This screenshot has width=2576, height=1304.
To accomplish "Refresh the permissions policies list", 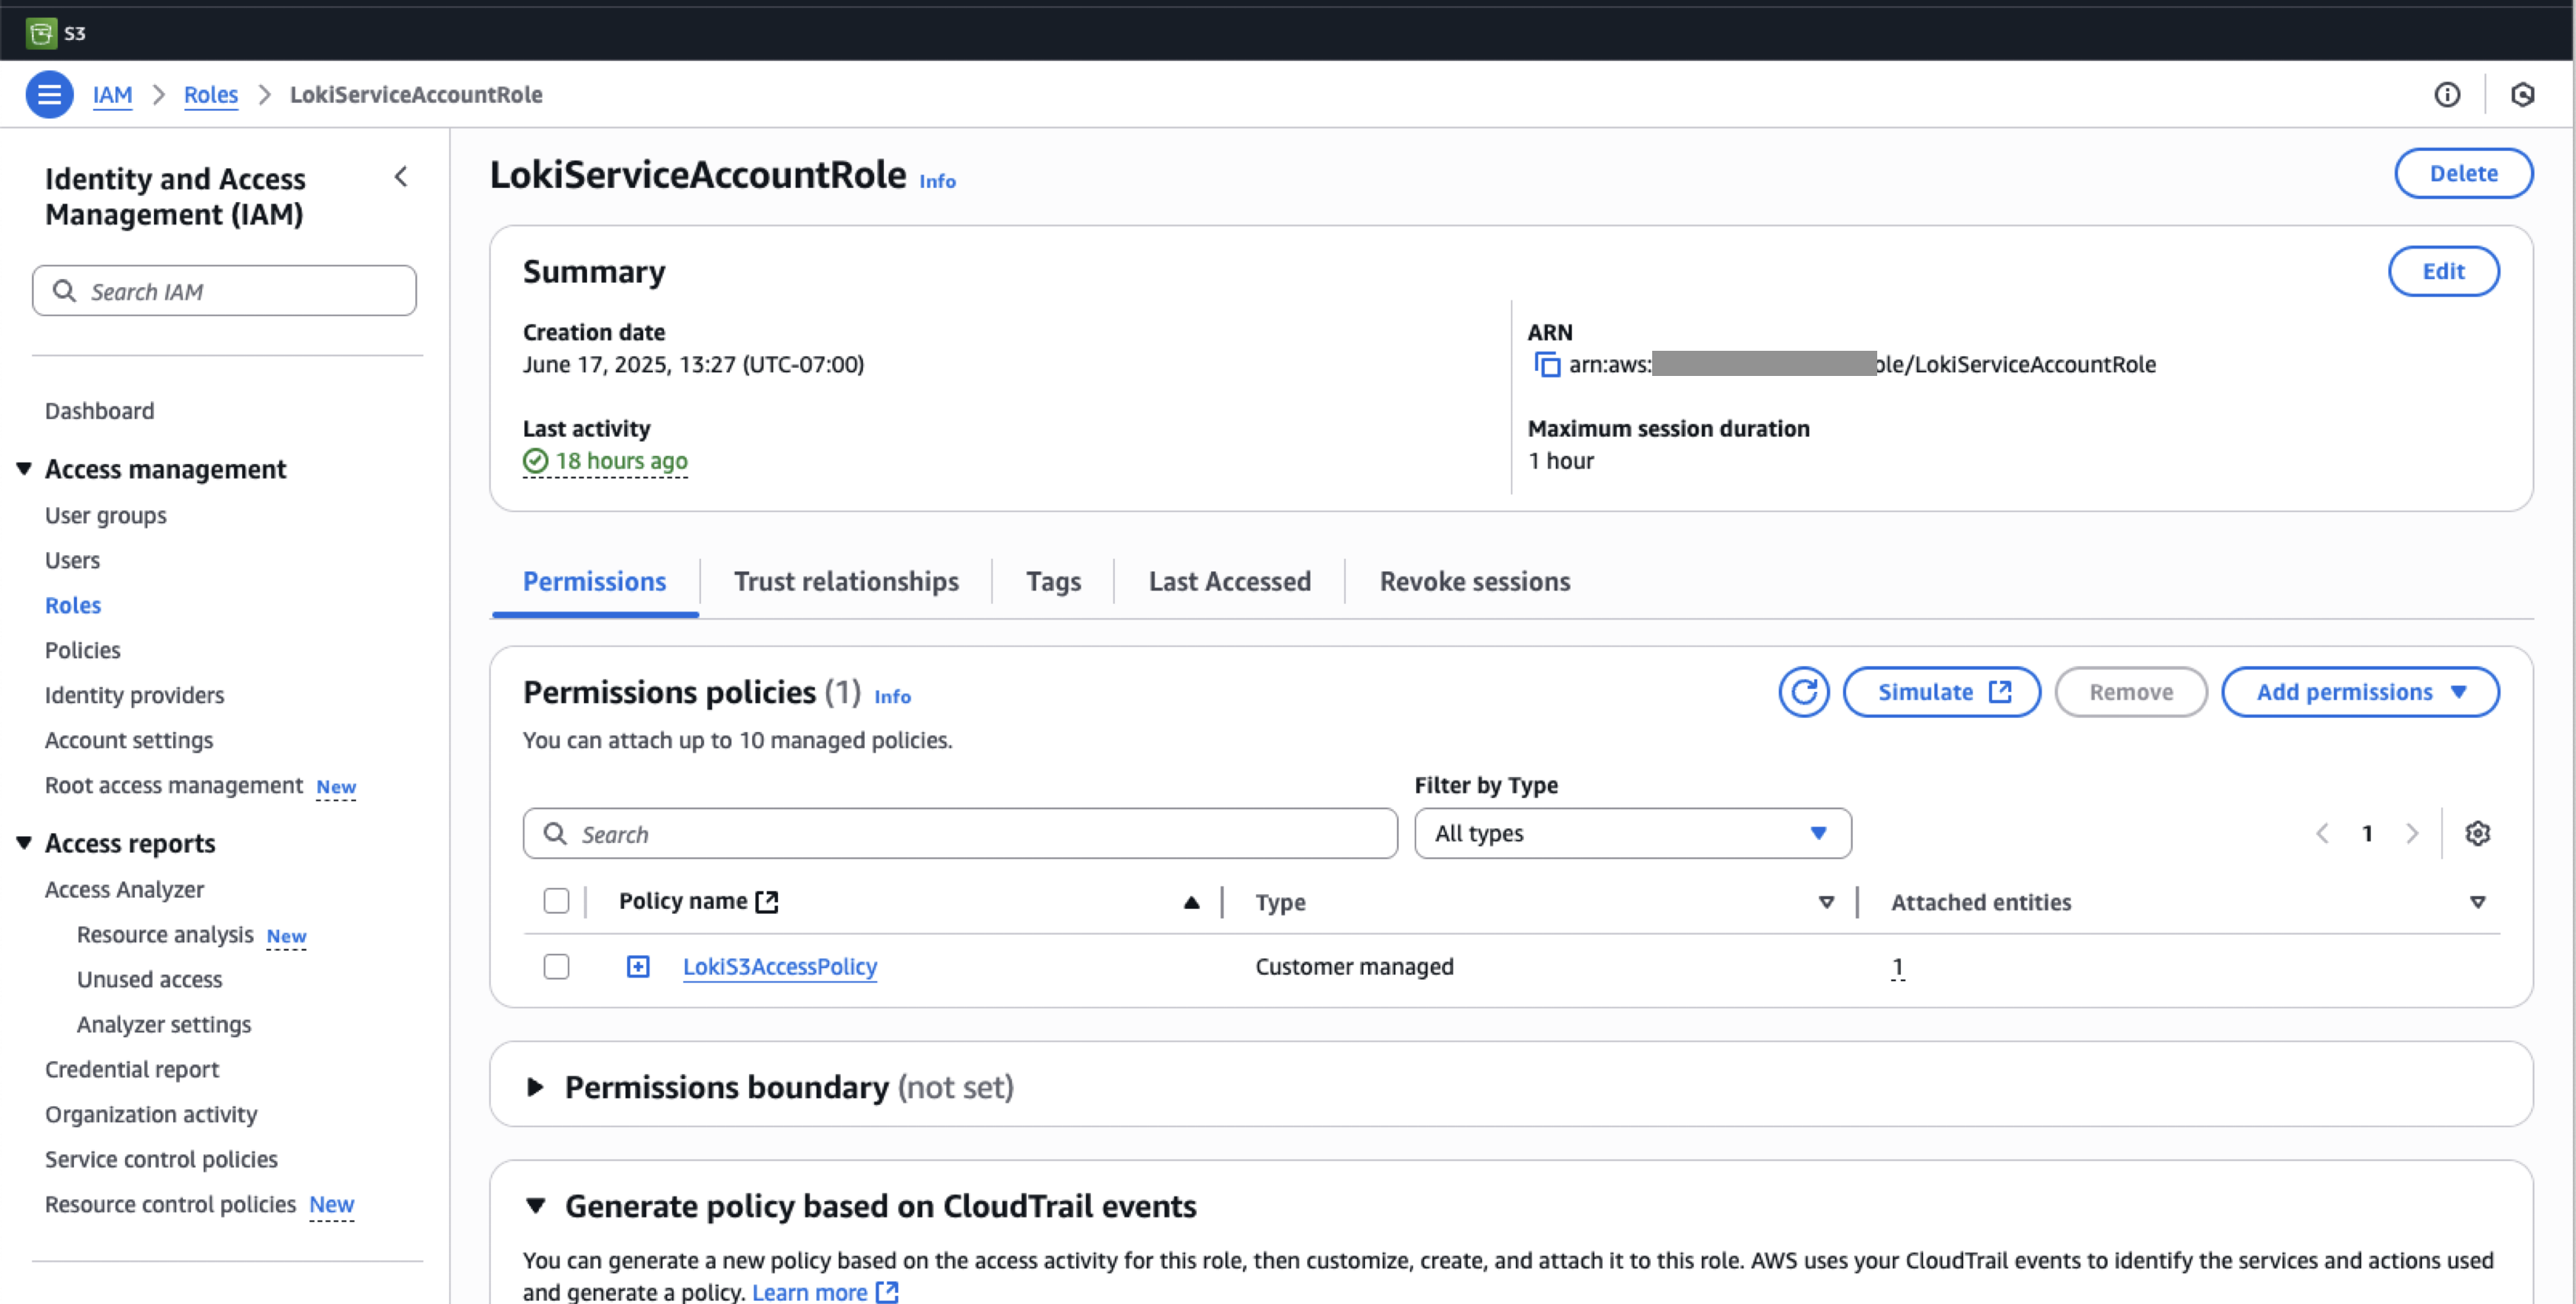I will click(x=1803, y=692).
